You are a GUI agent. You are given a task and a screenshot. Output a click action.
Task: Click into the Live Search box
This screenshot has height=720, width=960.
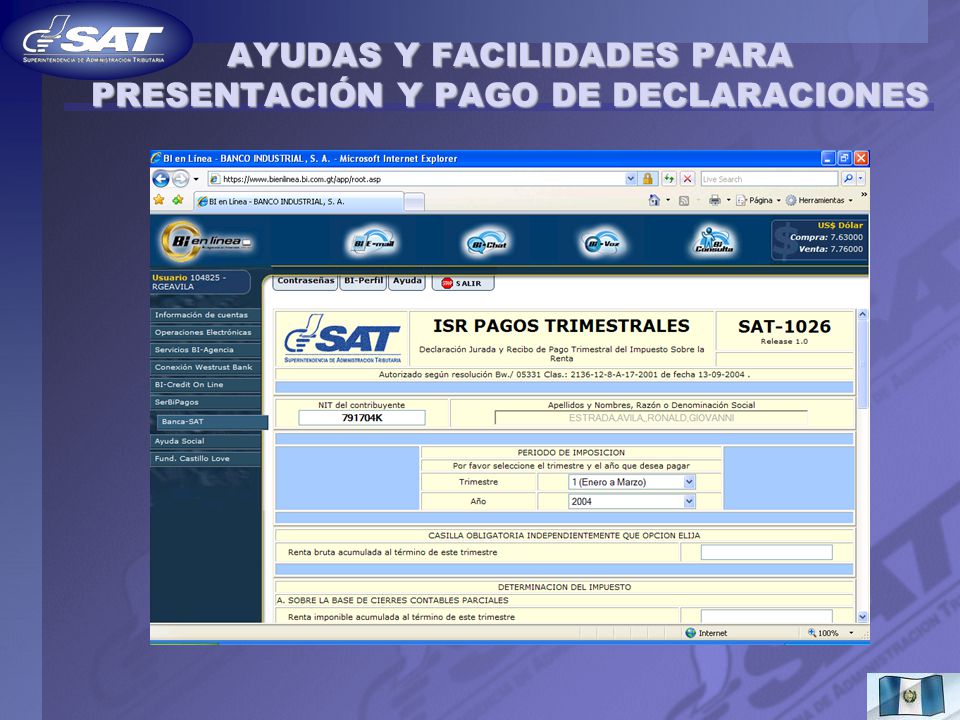tap(769, 179)
